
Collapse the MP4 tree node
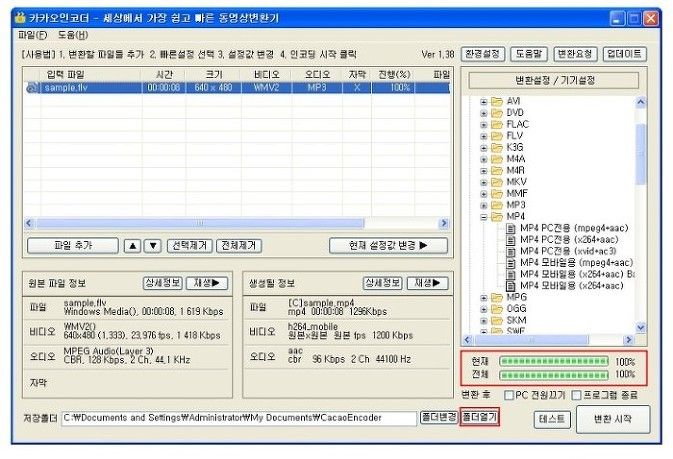[484, 217]
